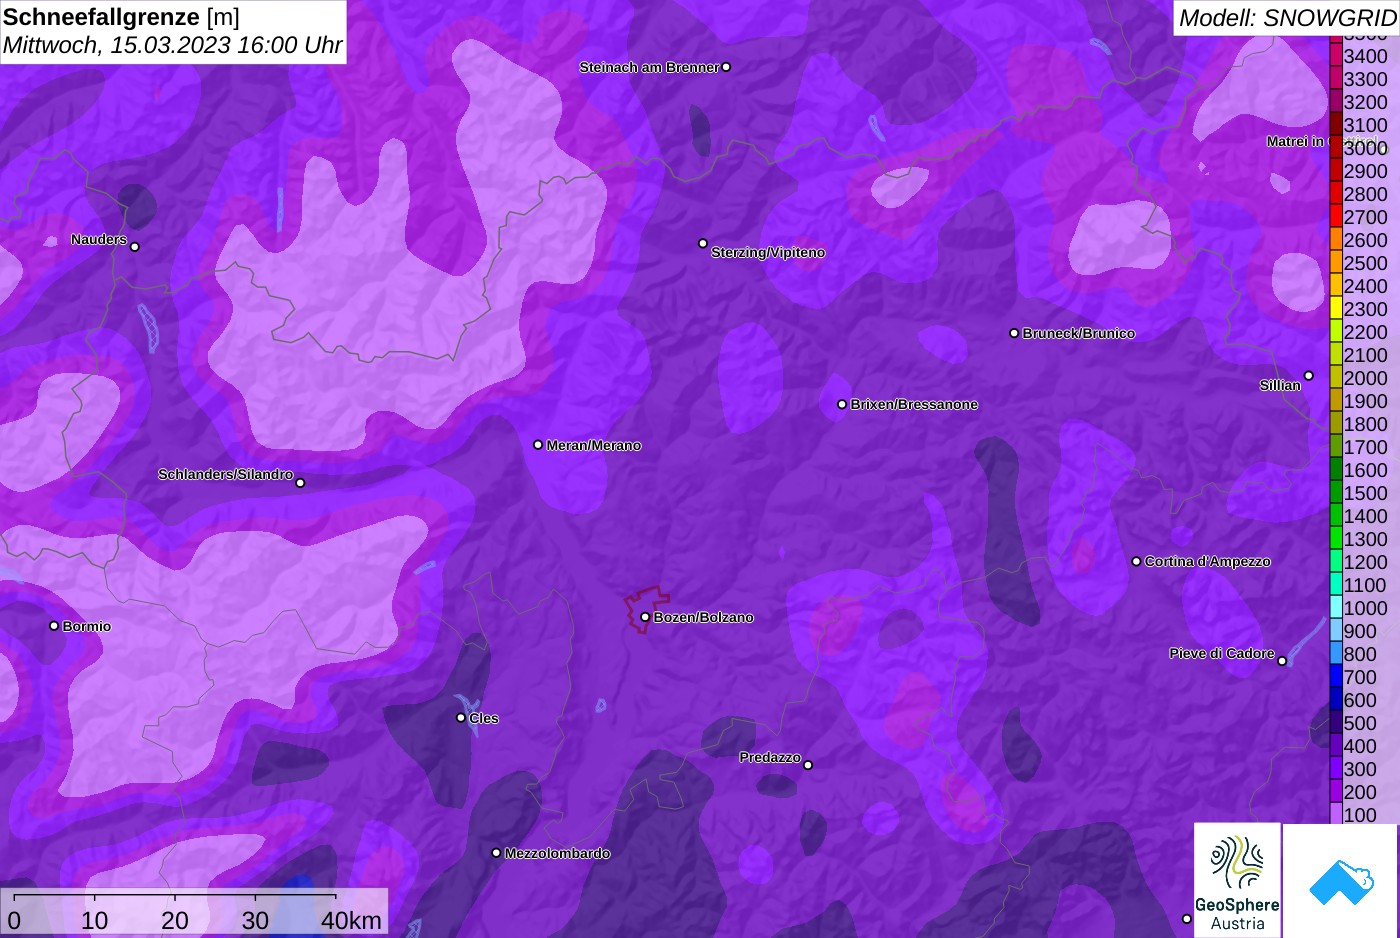
Task: Select the 500 m legend color swatch
Action: pyautogui.click(x=1335, y=723)
